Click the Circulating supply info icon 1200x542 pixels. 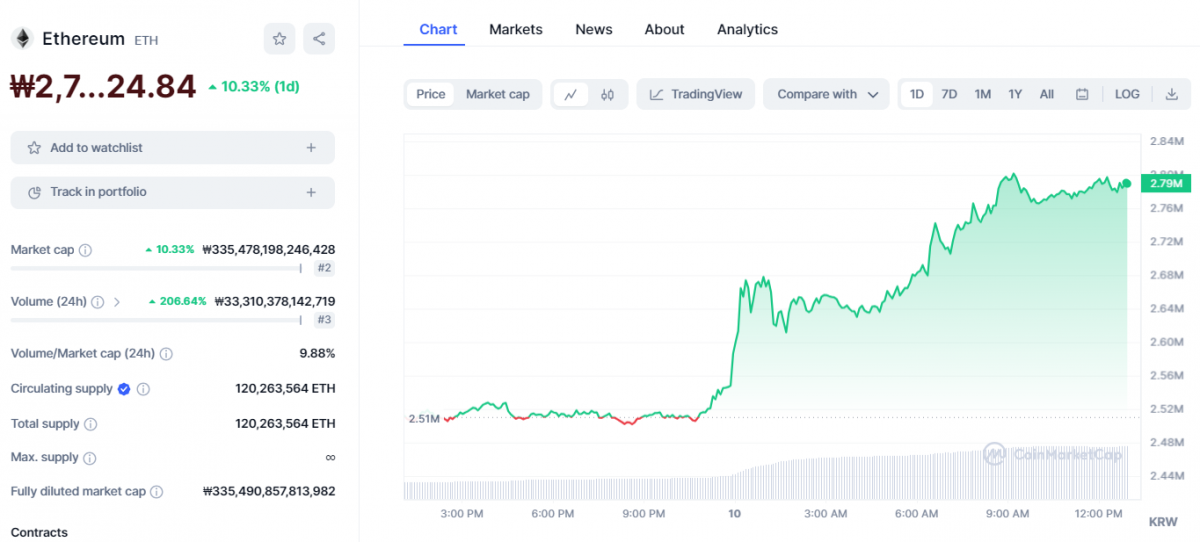[x=143, y=389]
